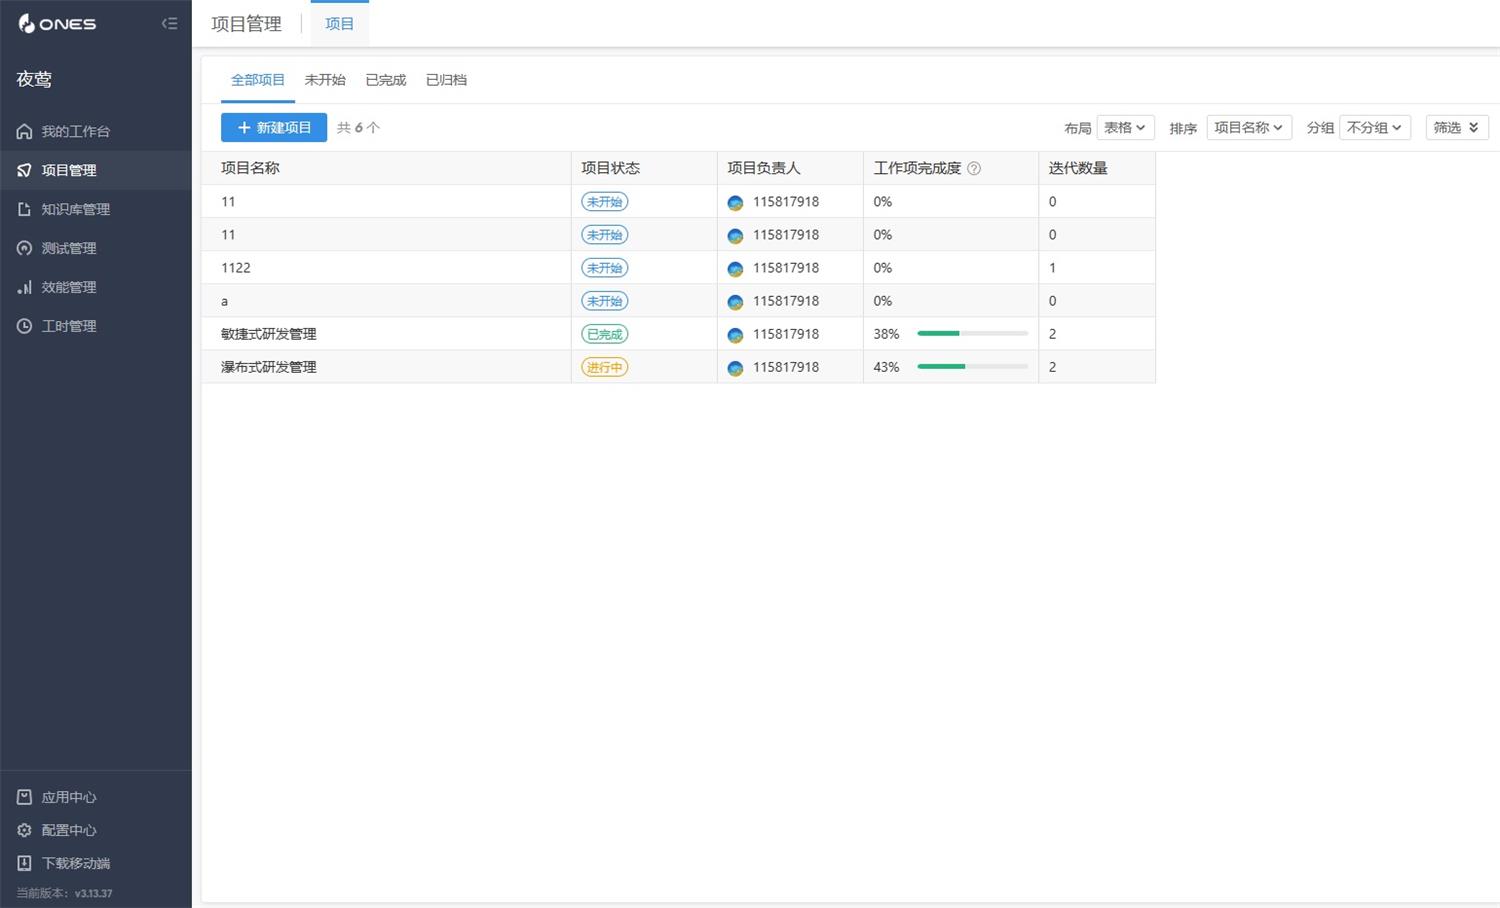Click the ONES logo
Viewport: 1500px width, 908px height.
click(x=57, y=23)
